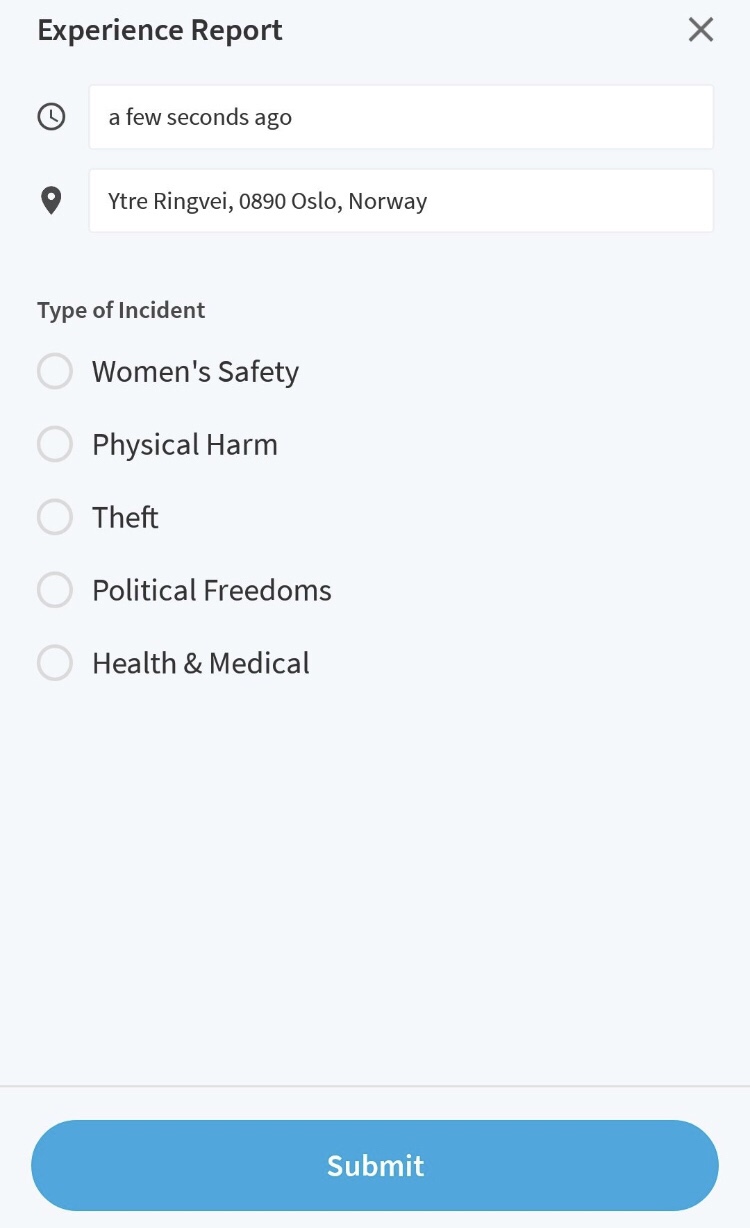
Task: Select the Women's Safety incident type
Action: pyautogui.click(x=55, y=371)
